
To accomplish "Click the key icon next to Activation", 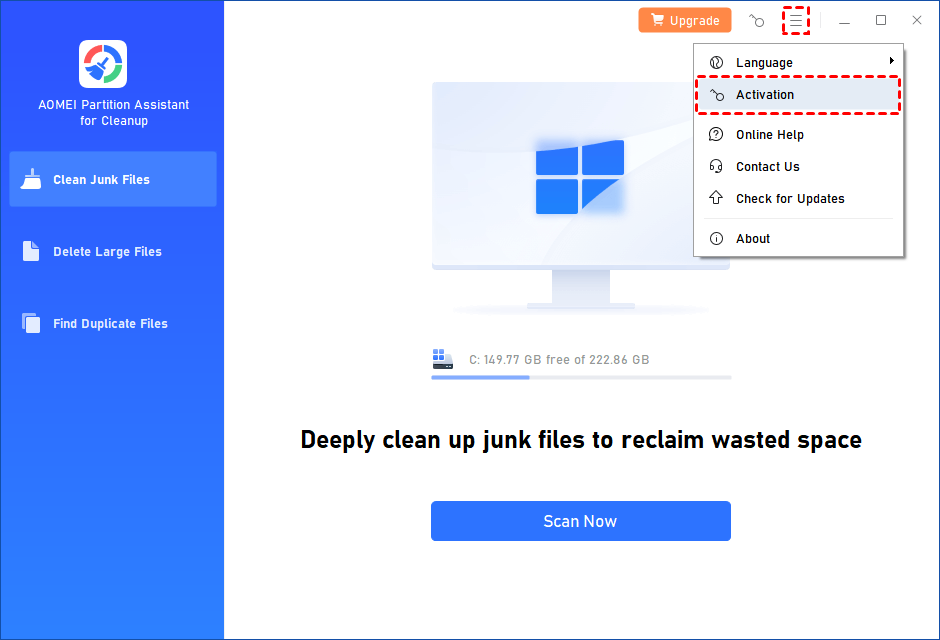I will (x=717, y=95).
